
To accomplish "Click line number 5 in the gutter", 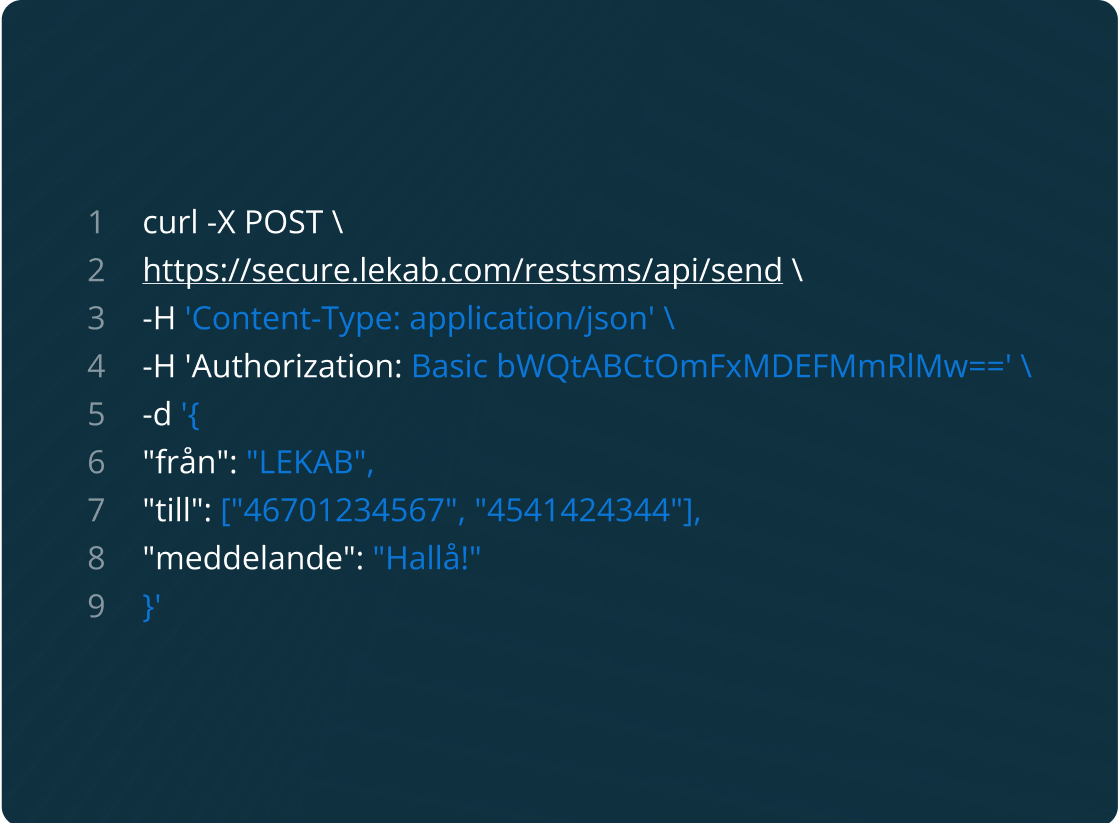I will coord(96,414).
